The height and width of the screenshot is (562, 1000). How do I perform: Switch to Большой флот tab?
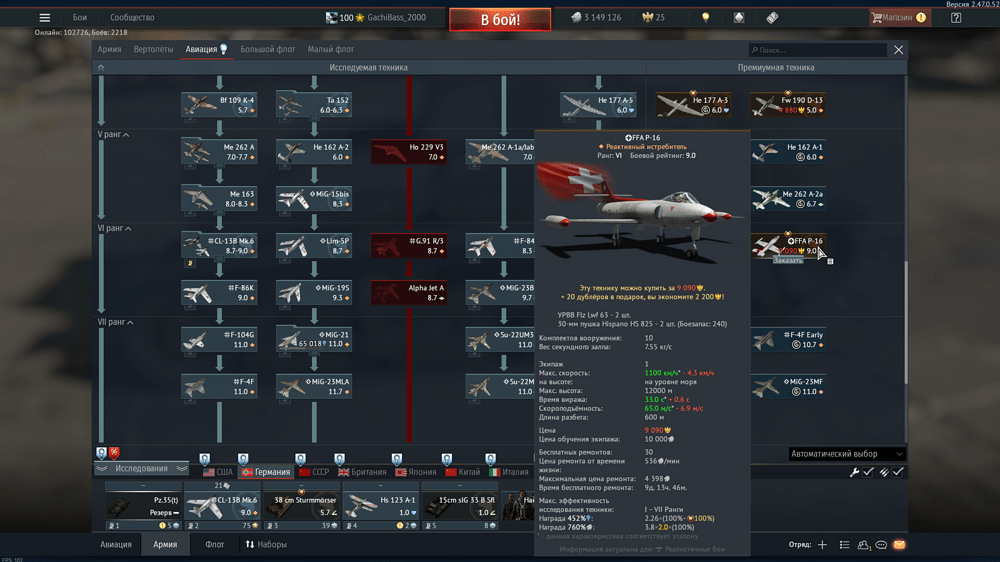tap(267, 49)
